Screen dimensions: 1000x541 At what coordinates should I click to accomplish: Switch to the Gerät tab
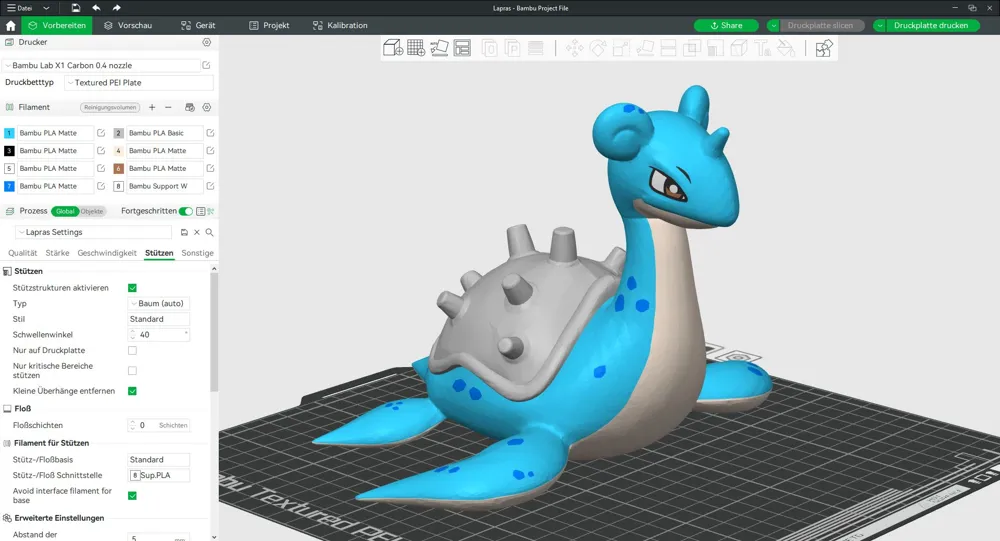198,26
